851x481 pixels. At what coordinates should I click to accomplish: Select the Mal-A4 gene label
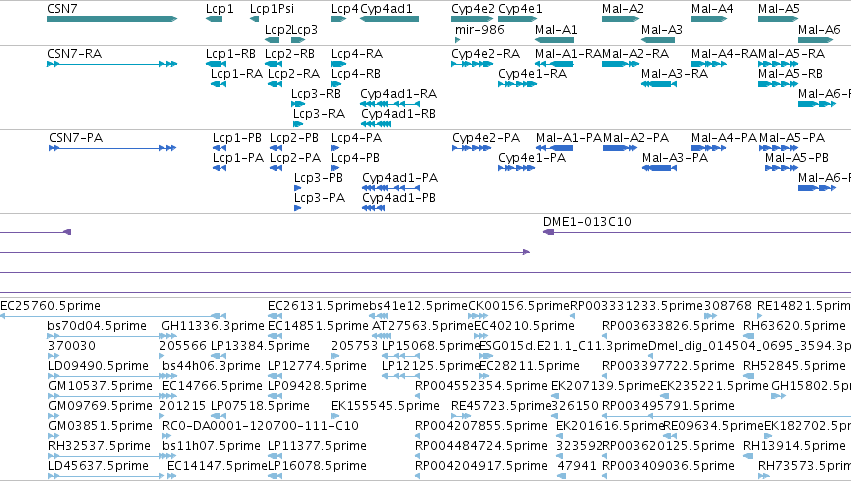point(712,9)
